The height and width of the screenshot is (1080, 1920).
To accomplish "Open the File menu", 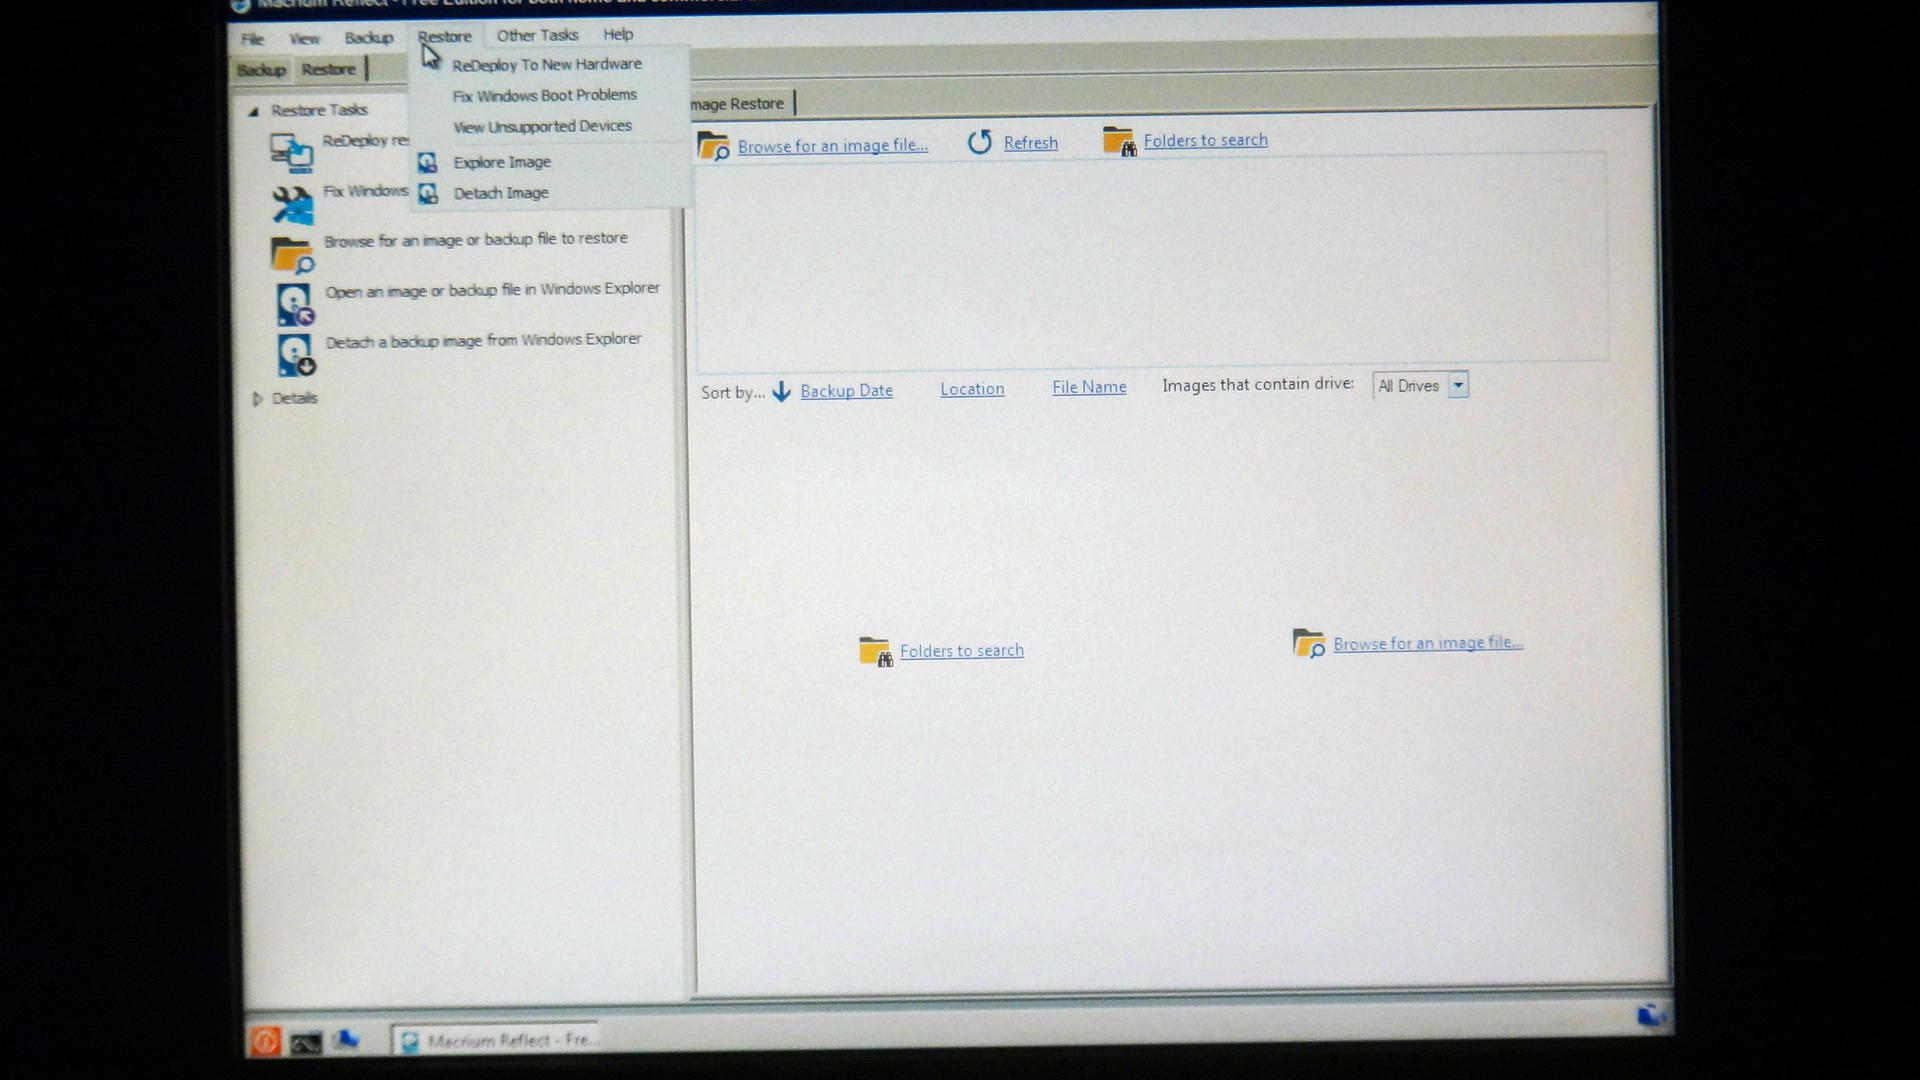I will 252,39.
